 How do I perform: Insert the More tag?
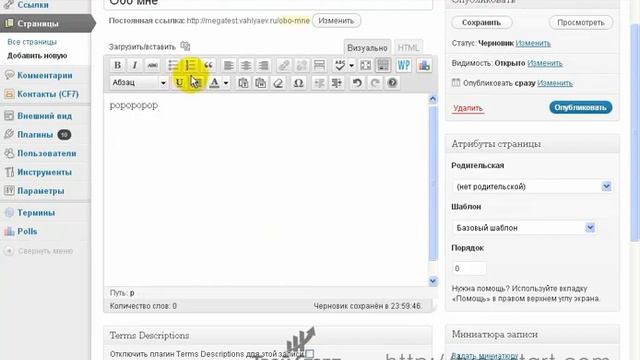[319, 65]
